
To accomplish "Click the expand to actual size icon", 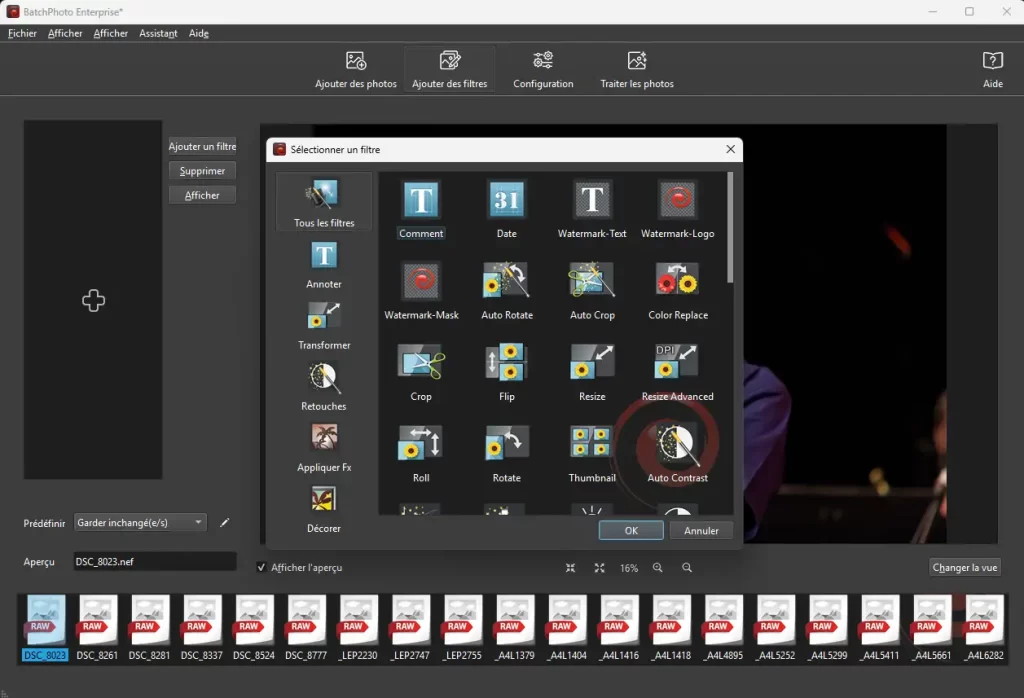I will [x=600, y=567].
